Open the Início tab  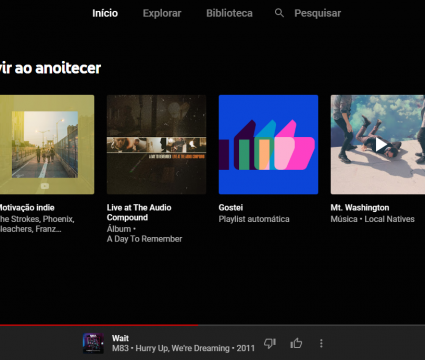pyautogui.click(x=105, y=13)
